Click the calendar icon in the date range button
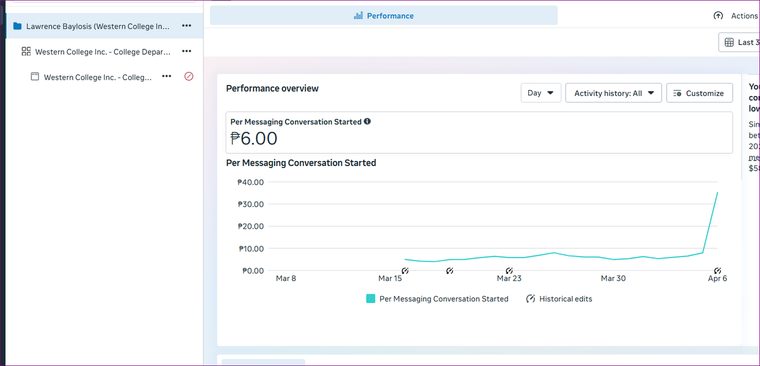Screen dimensions: 760x366 coord(729,42)
